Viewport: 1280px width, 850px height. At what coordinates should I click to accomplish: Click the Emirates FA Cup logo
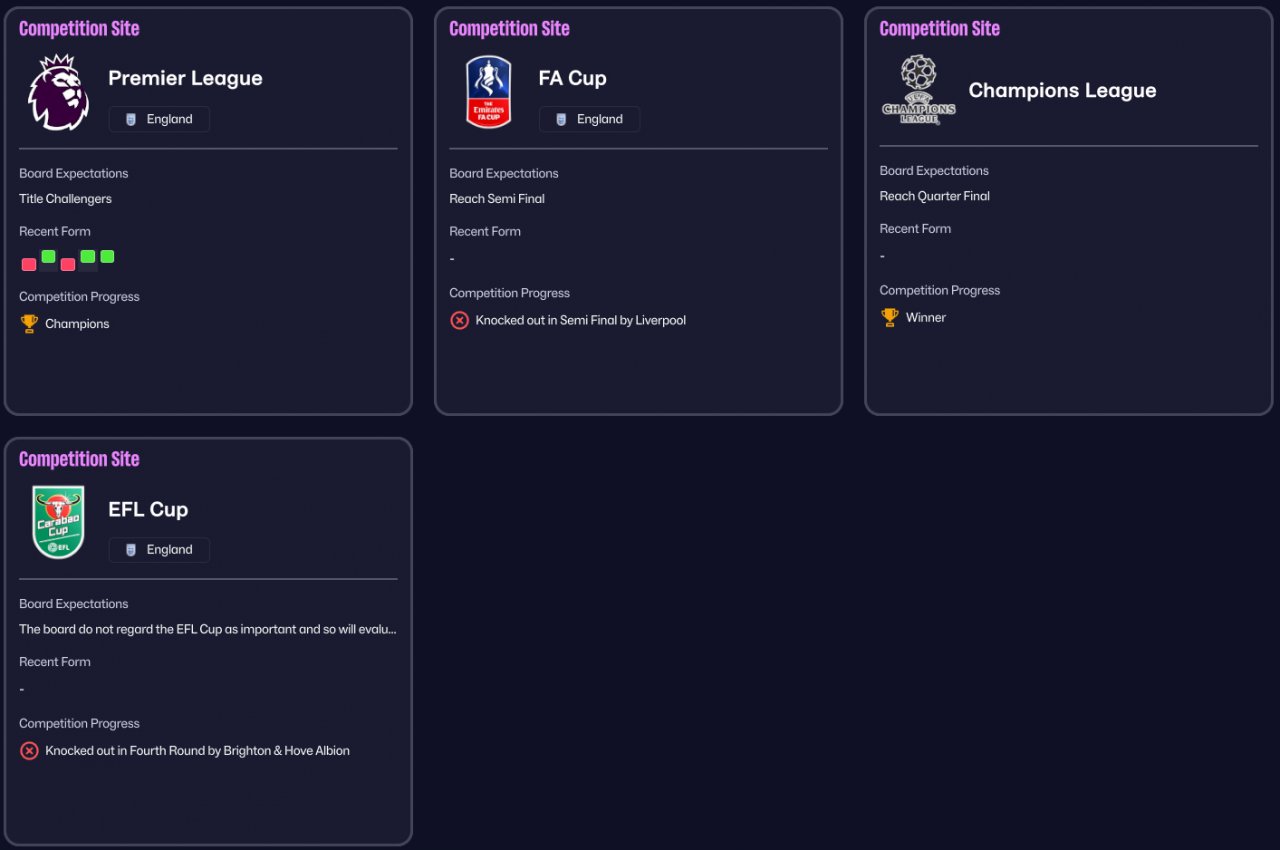tap(488, 93)
